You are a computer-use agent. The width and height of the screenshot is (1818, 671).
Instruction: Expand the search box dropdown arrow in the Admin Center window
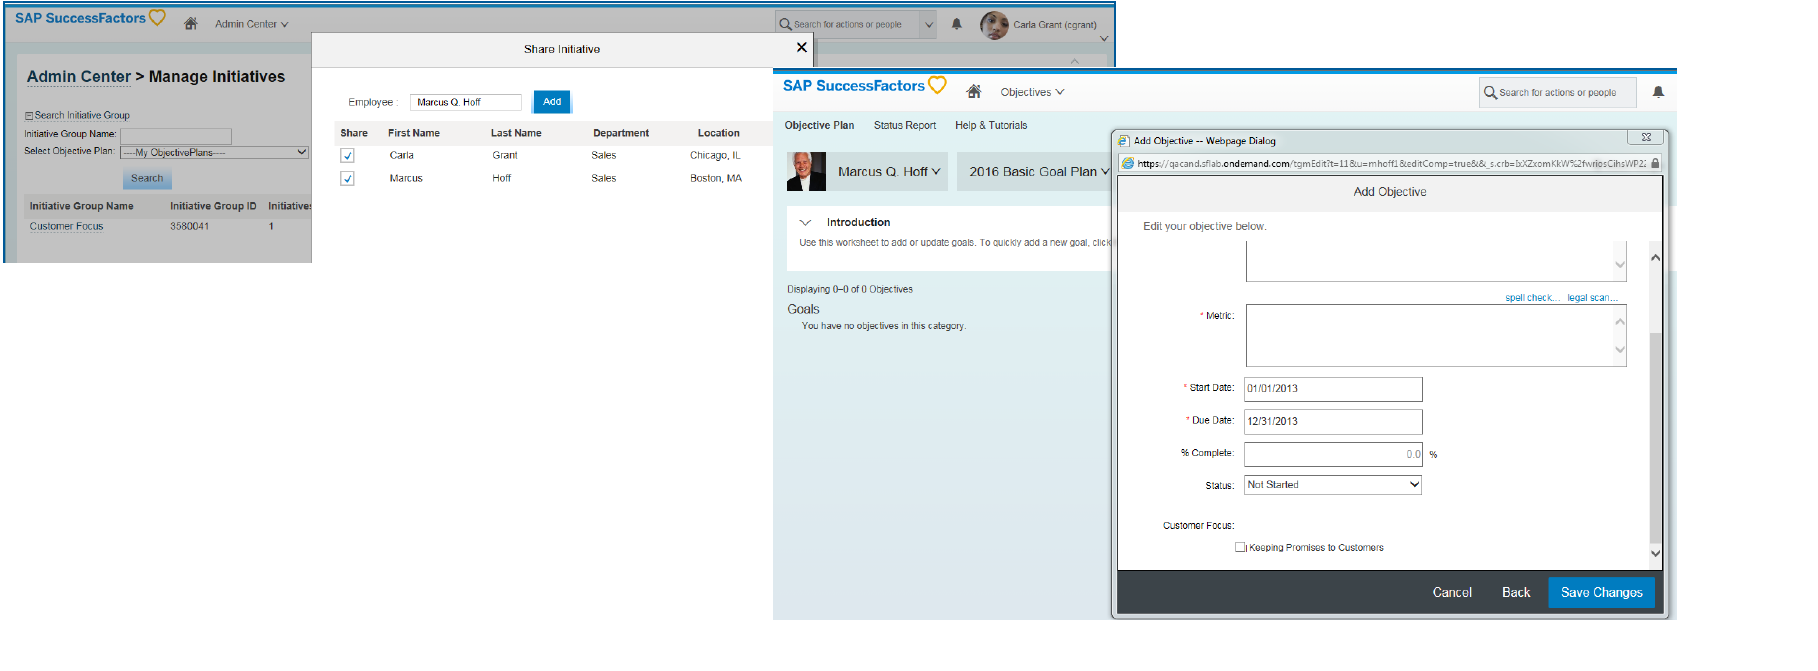(x=929, y=25)
